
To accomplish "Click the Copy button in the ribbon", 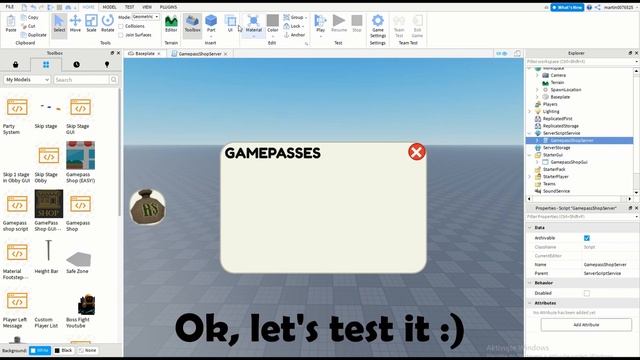I will [x=30, y=17].
